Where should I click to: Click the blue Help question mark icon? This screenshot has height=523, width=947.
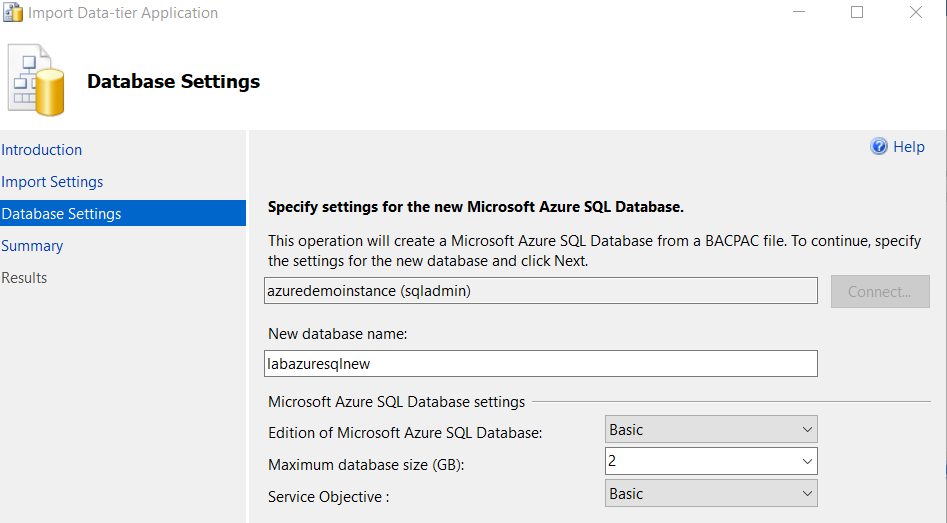(x=879, y=147)
